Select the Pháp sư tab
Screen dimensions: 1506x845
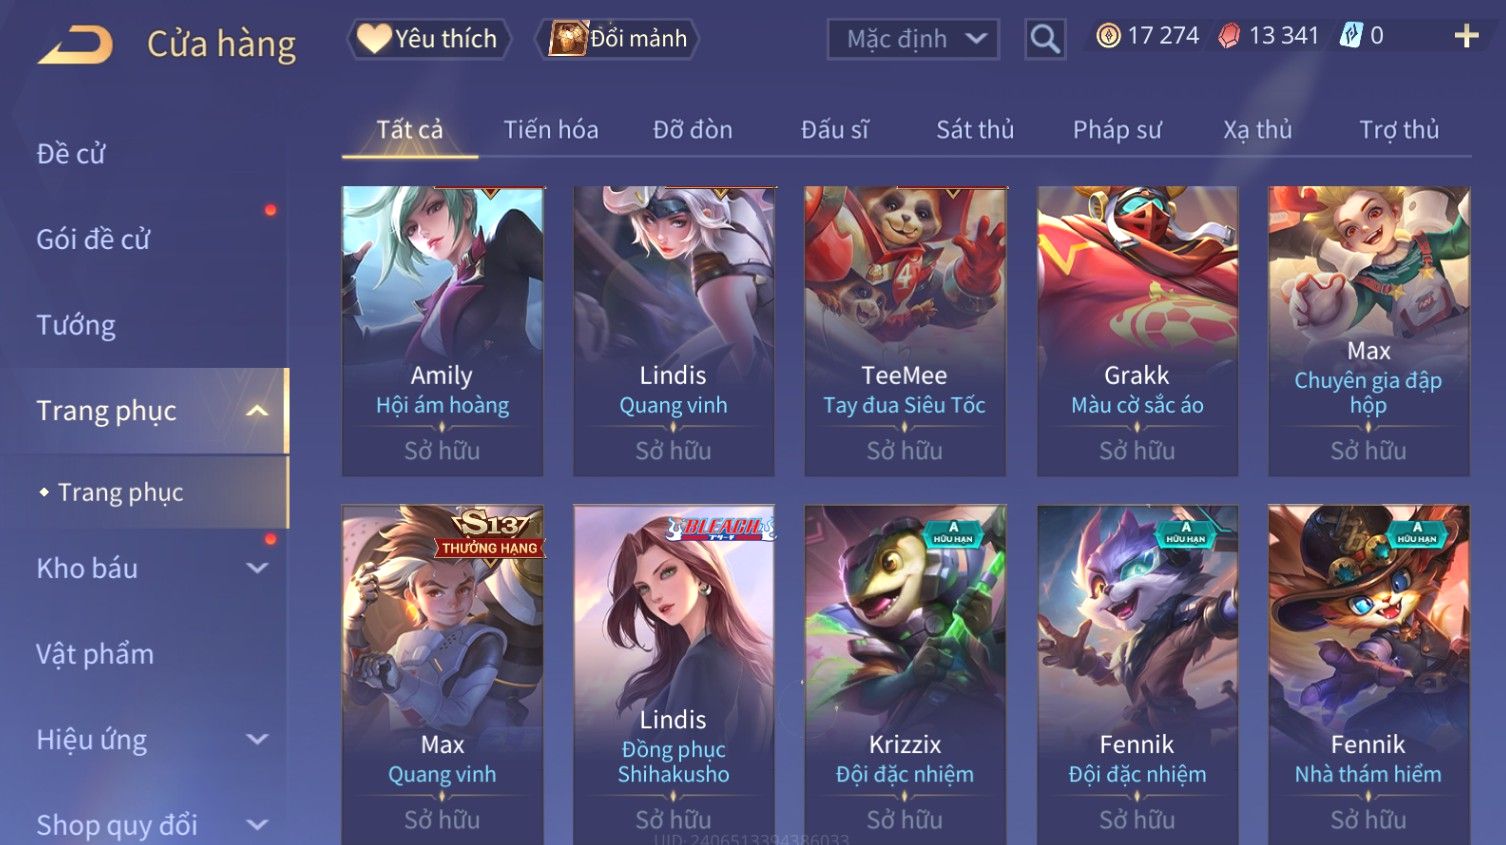point(1117,130)
